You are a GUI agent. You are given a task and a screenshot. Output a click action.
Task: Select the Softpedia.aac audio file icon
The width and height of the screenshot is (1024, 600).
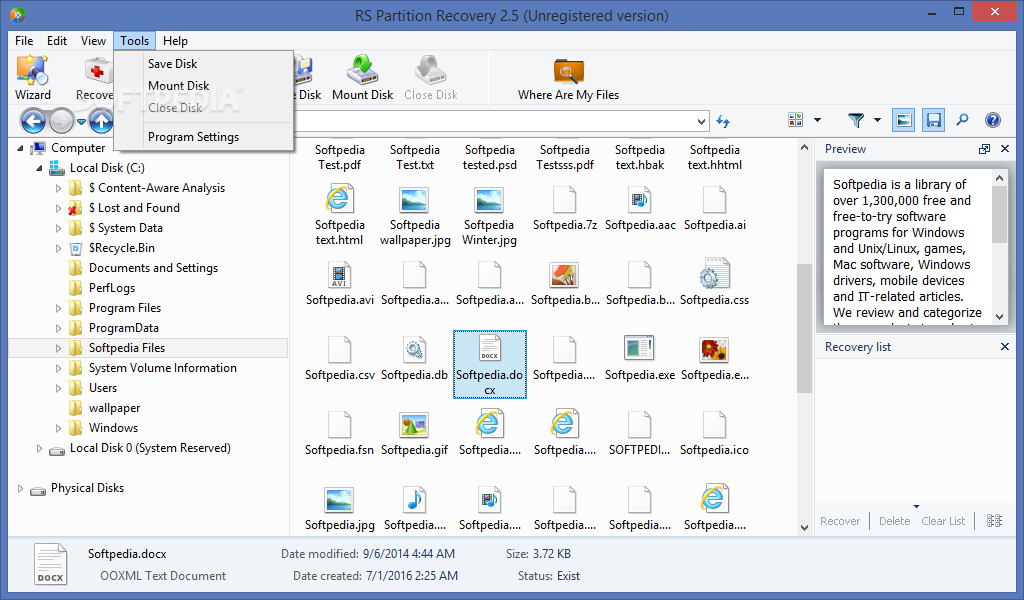point(639,200)
